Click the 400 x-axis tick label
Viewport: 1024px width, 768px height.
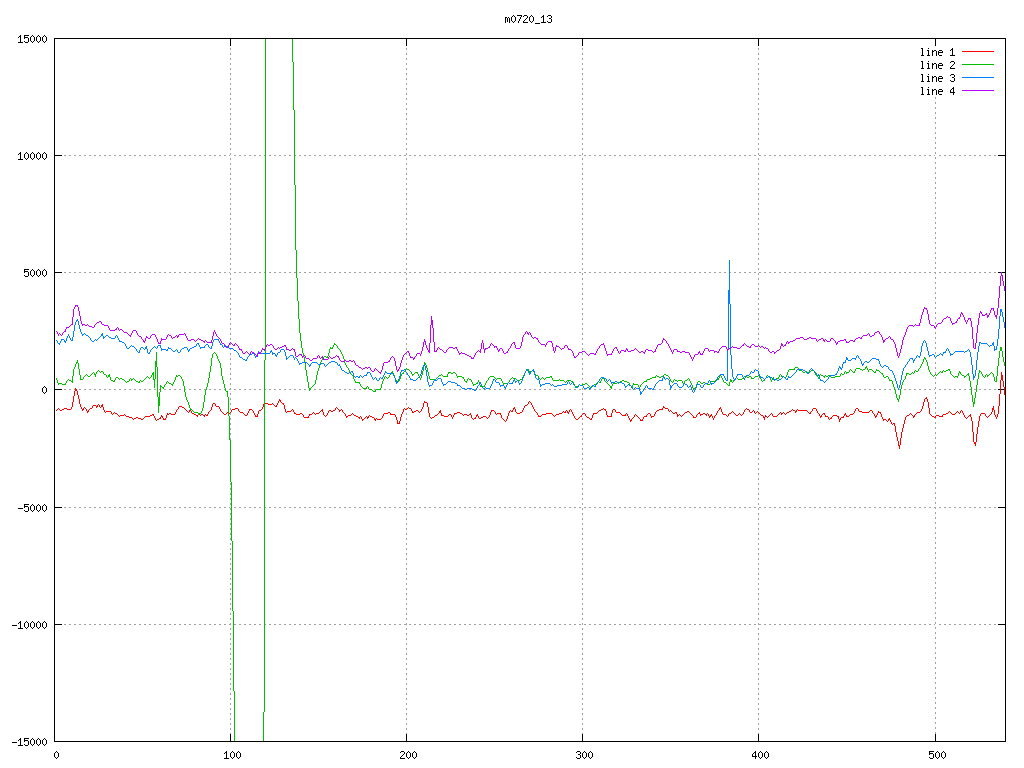[x=759, y=755]
